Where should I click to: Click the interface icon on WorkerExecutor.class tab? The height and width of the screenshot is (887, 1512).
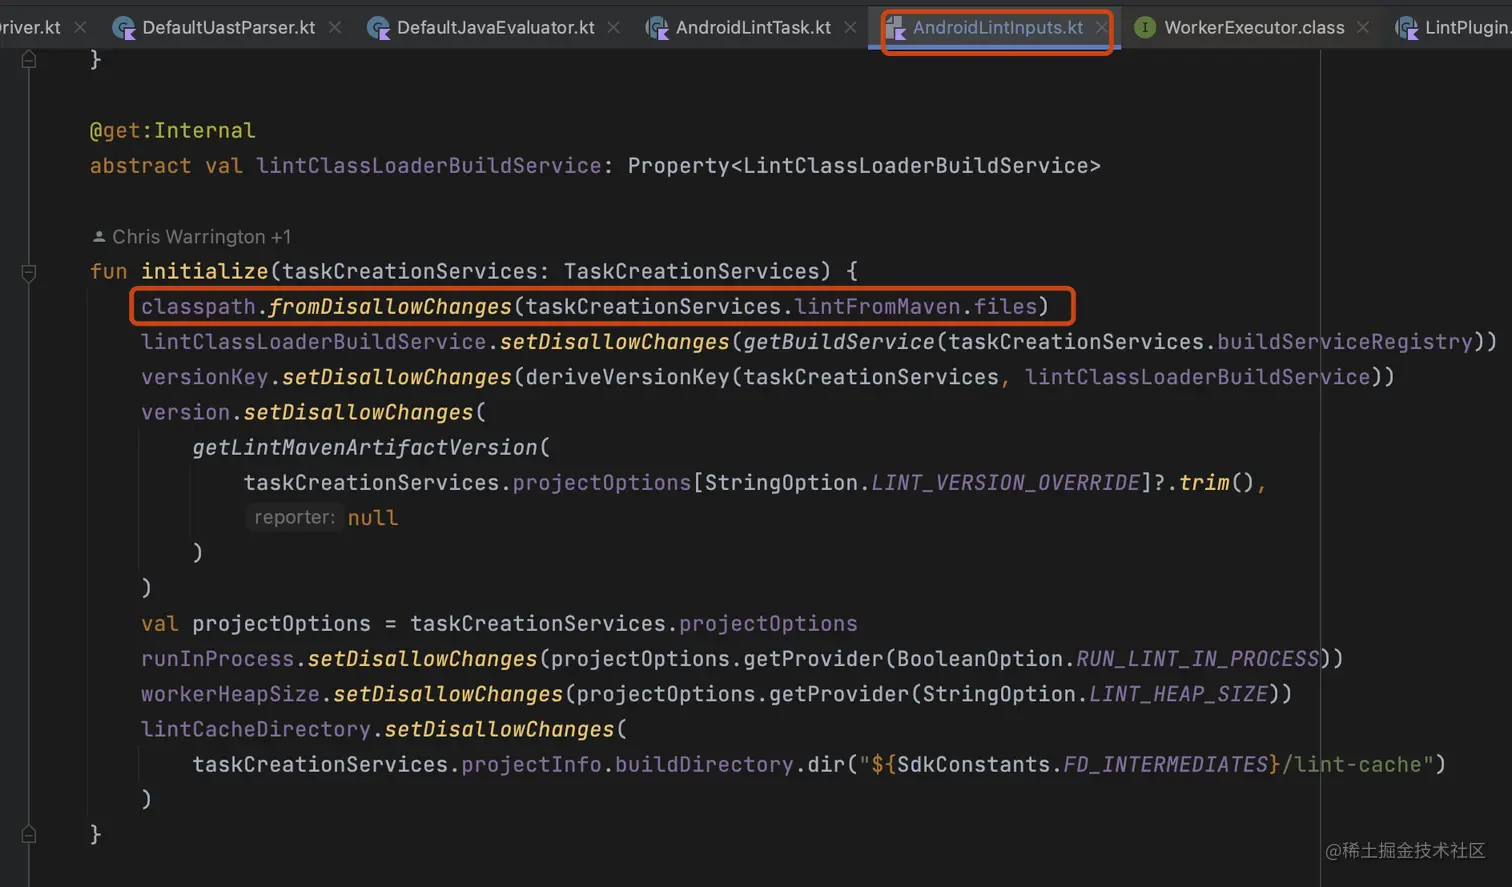click(x=1145, y=28)
